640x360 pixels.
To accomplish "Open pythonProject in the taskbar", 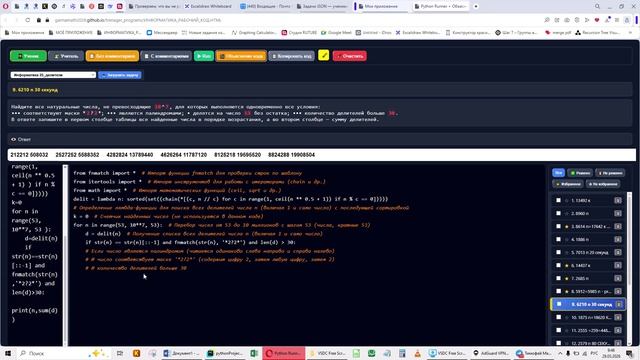I will pyautogui.click(x=224, y=353).
